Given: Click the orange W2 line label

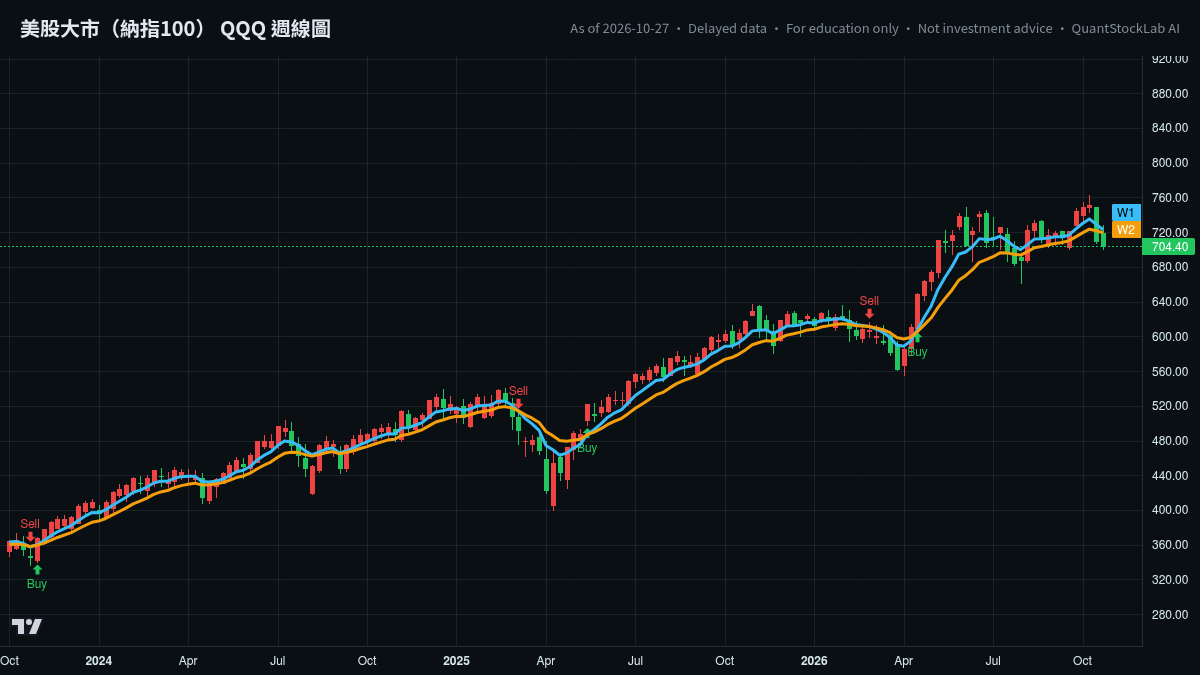Looking at the screenshot, I should pyautogui.click(x=1126, y=230).
